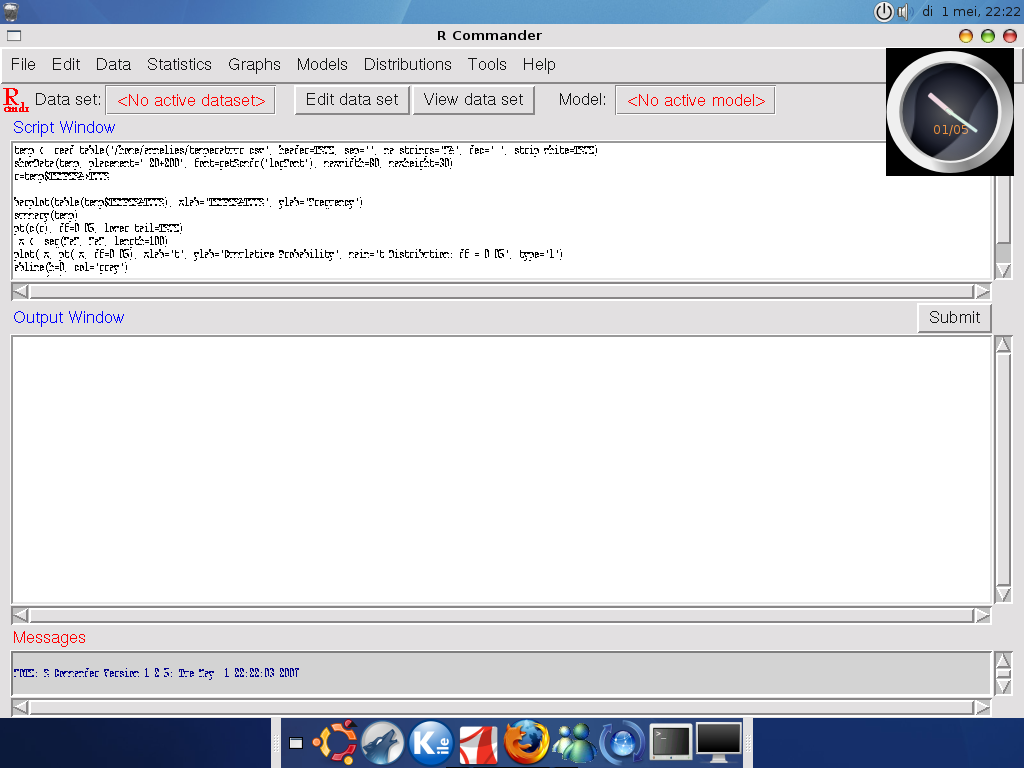The height and width of the screenshot is (768, 1024).
Task: Click the 'Data set:' label
Action: tap(68, 100)
